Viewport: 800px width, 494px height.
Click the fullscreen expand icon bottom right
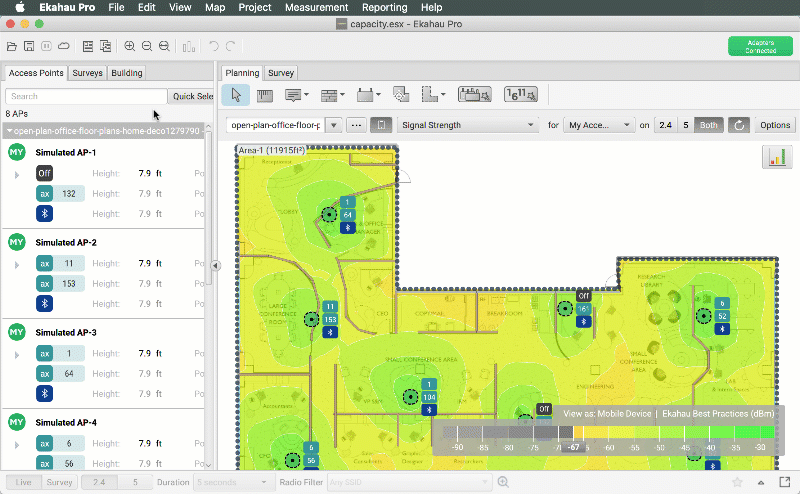(785, 482)
